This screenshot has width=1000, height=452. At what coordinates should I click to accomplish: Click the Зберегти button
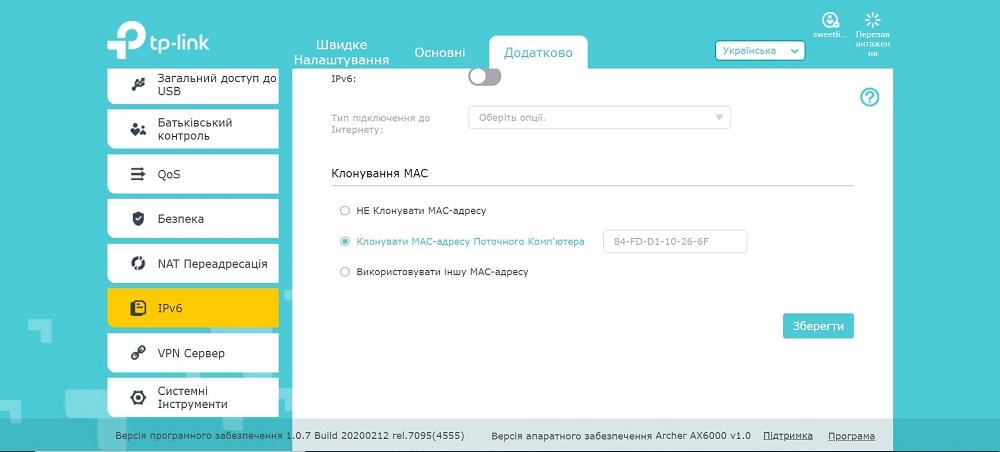[x=818, y=326]
